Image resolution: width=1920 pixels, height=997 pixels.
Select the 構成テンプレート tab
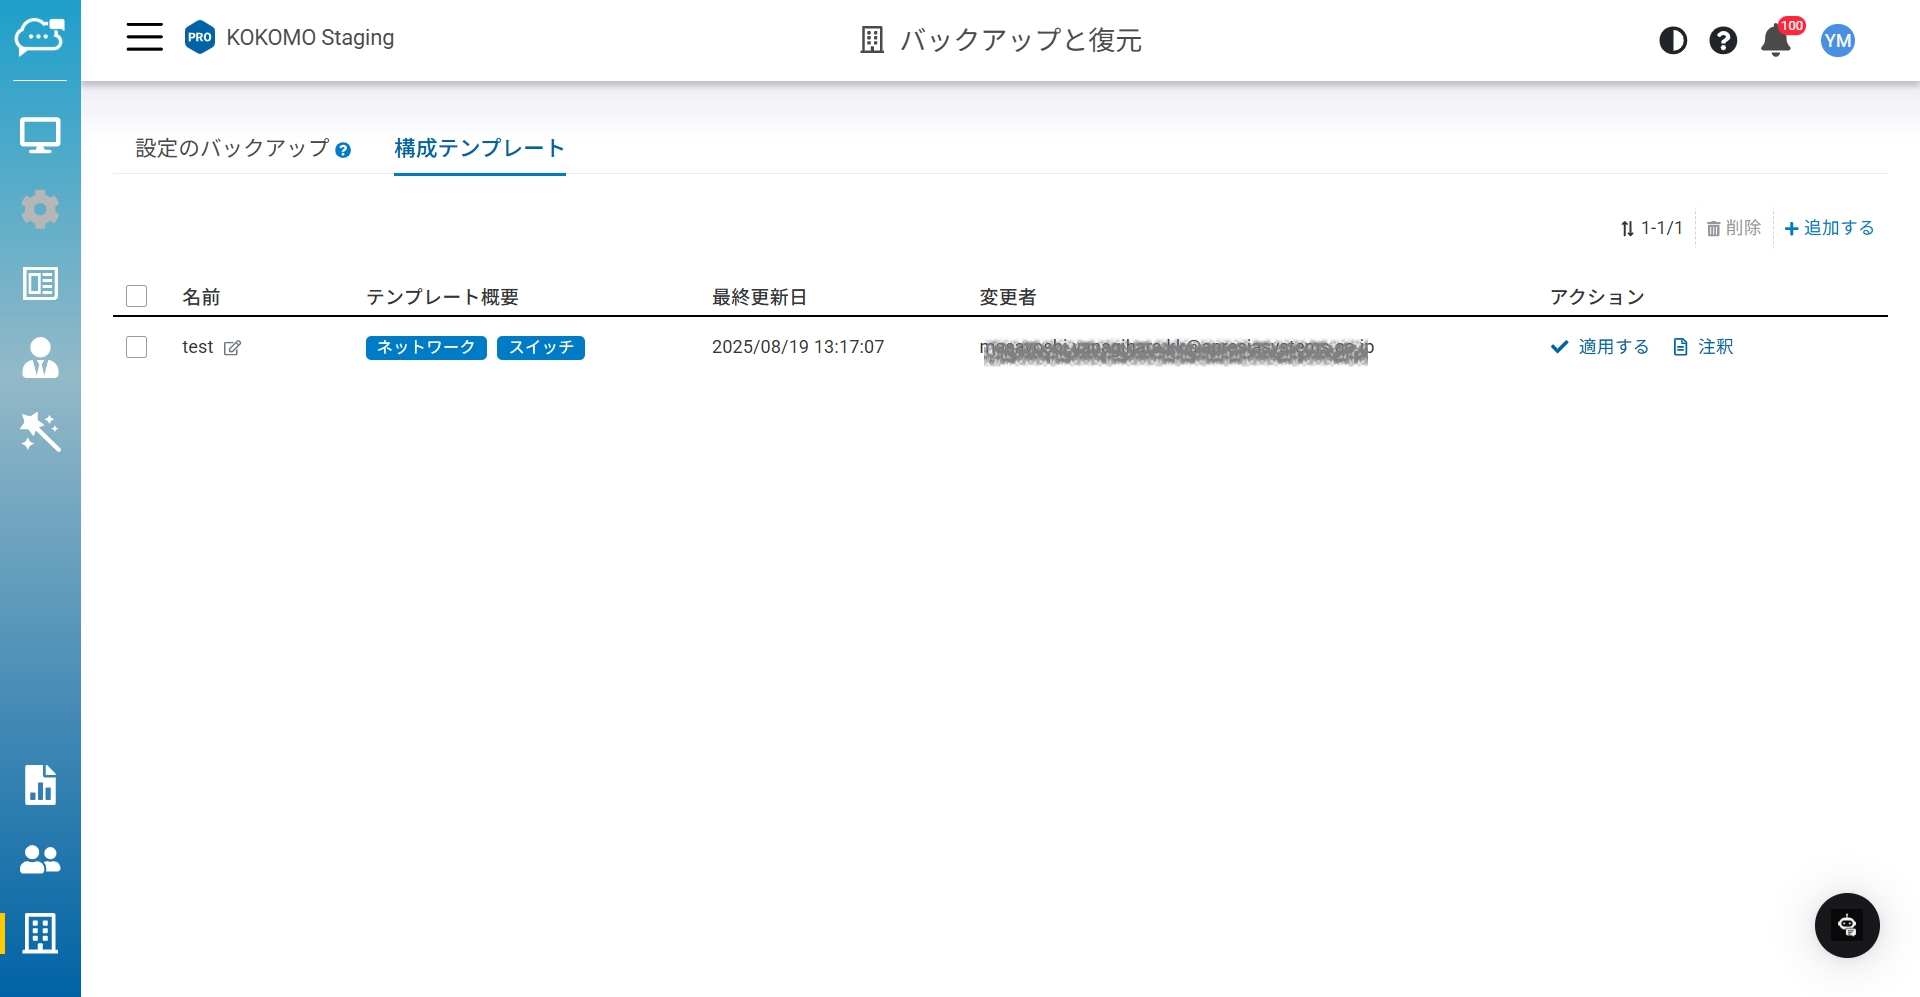(x=479, y=149)
